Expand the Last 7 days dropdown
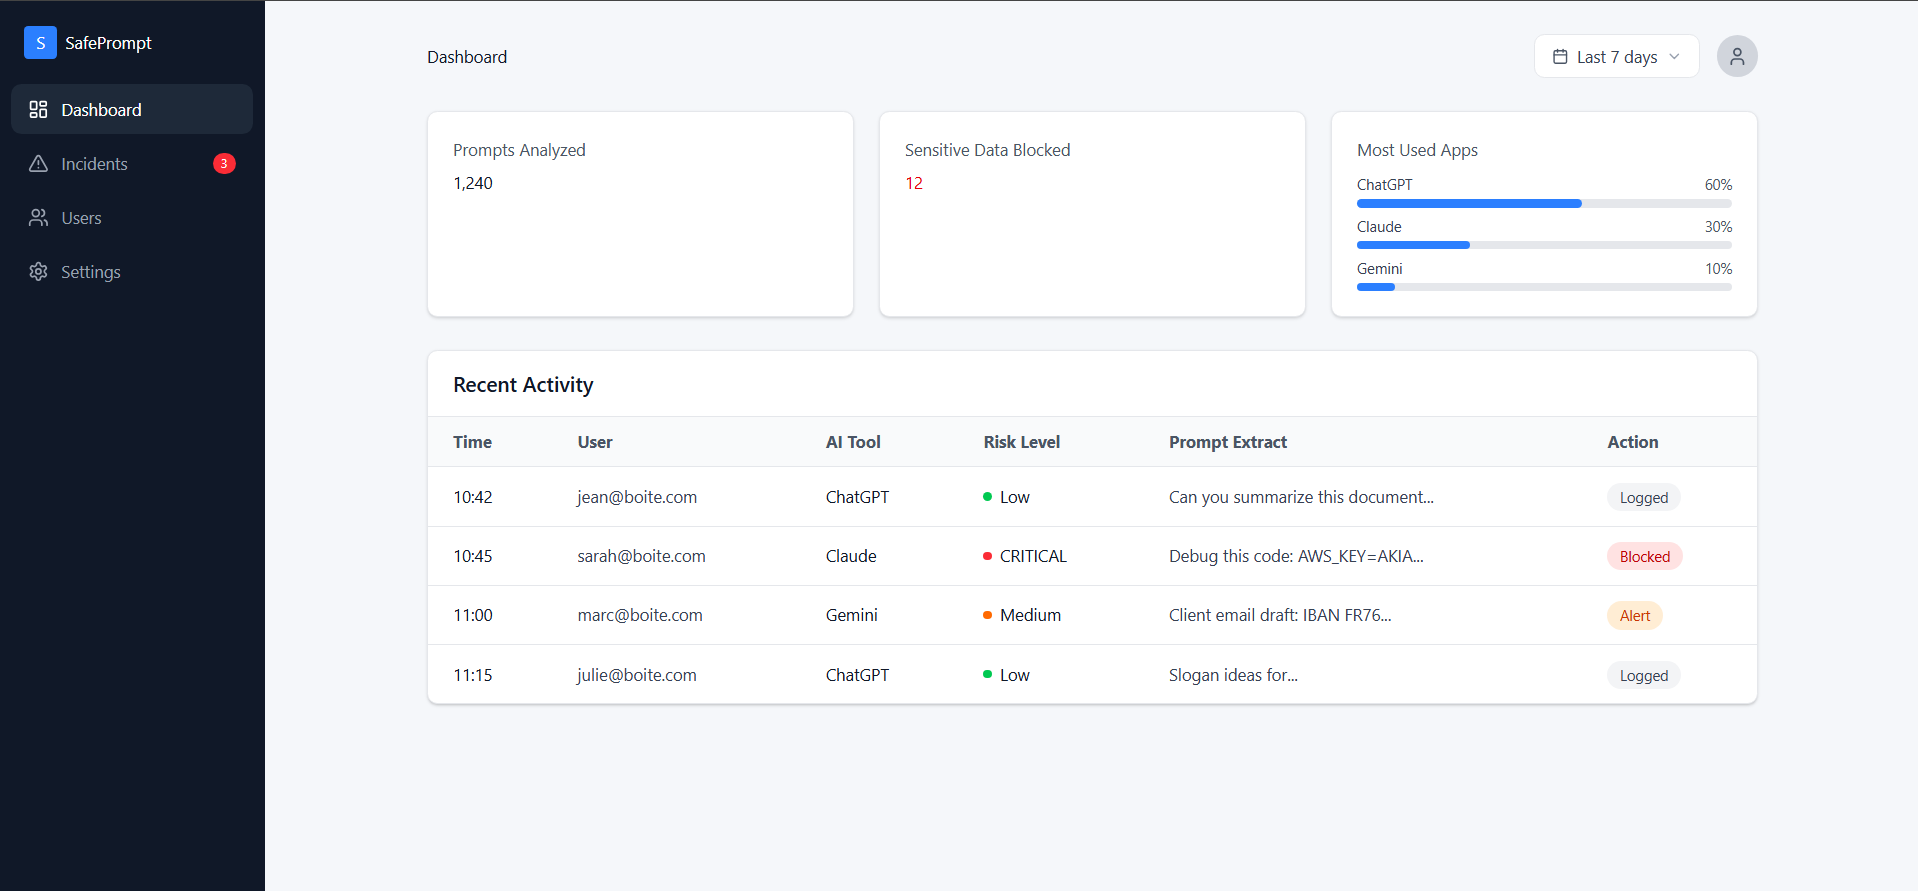Screen dimensions: 1918x891 click(x=1616, y=57)
